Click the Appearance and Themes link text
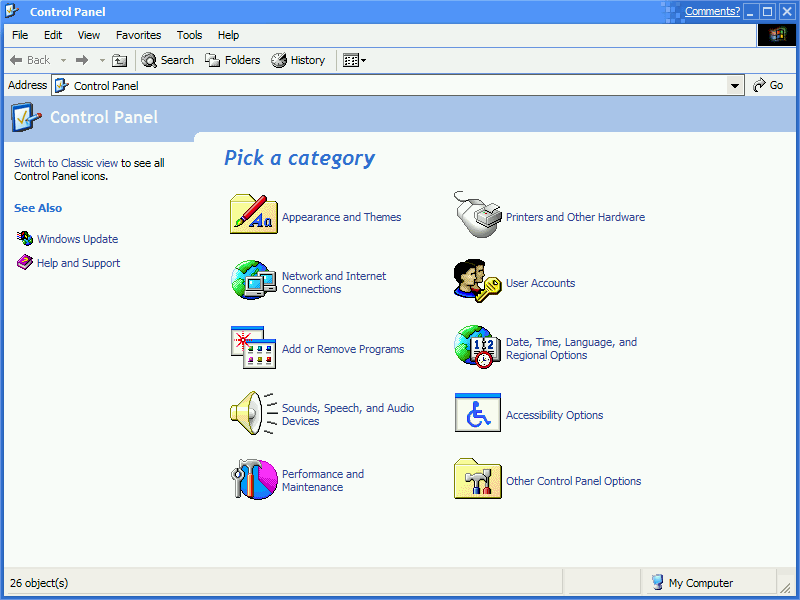The width and height of the screenshot is (800, 600). point(341,217)
